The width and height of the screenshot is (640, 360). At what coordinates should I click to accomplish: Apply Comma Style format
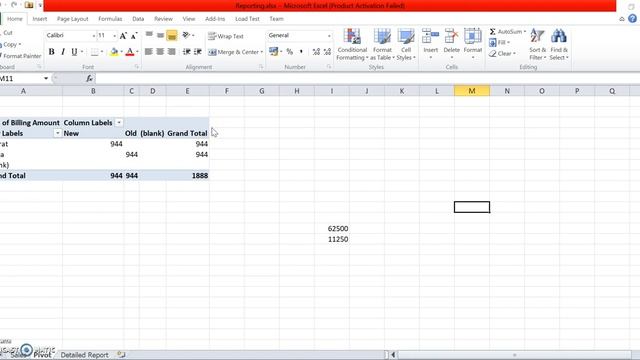click(x=301, y=52)
